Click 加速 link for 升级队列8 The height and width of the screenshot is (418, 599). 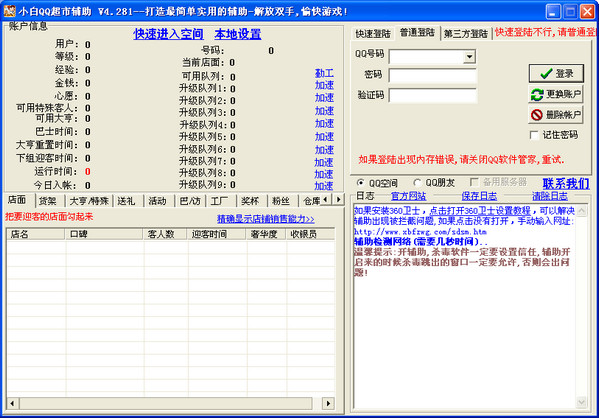coord(324,174)
